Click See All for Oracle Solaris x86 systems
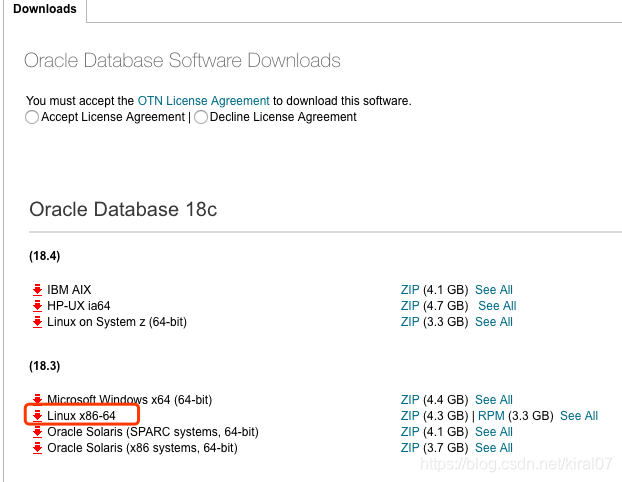622x482 pixels. [x=494, y=448]
